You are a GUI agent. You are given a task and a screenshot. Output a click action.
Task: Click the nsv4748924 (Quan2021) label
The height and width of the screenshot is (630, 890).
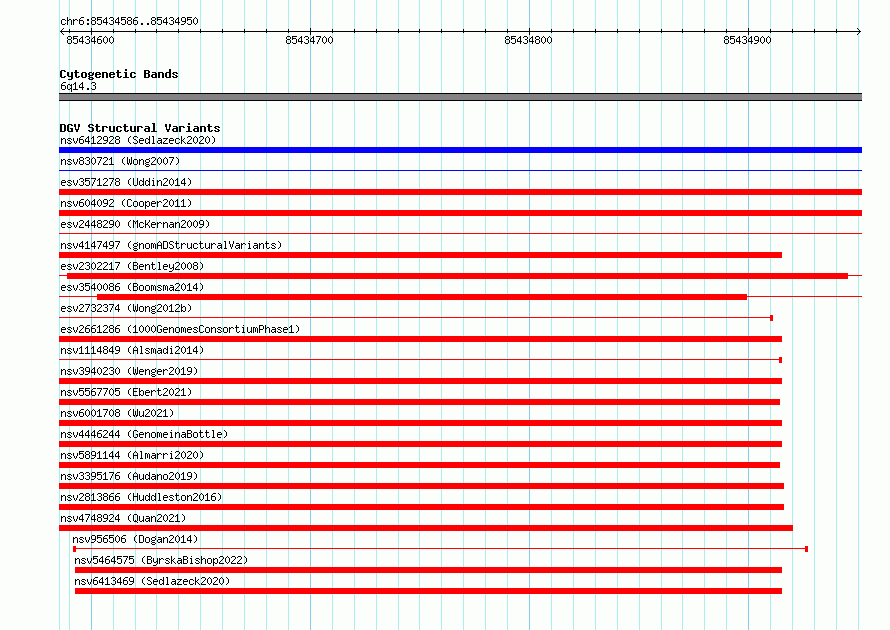pos(123,518)
